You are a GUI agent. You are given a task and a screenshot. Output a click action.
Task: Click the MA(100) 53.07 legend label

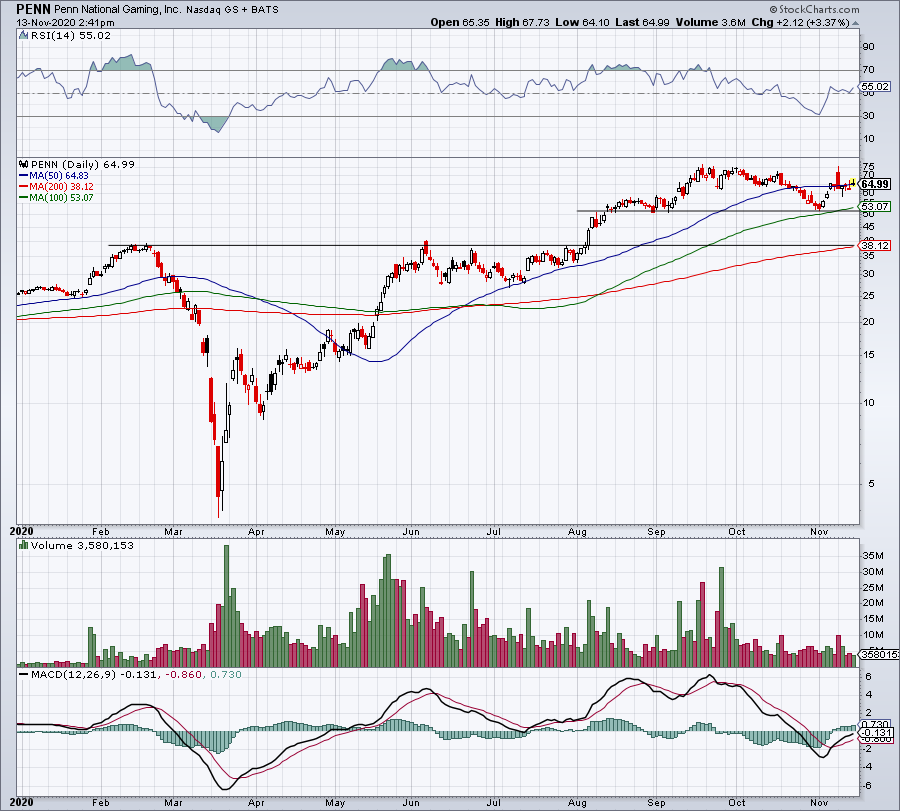[x=61, y=197]
